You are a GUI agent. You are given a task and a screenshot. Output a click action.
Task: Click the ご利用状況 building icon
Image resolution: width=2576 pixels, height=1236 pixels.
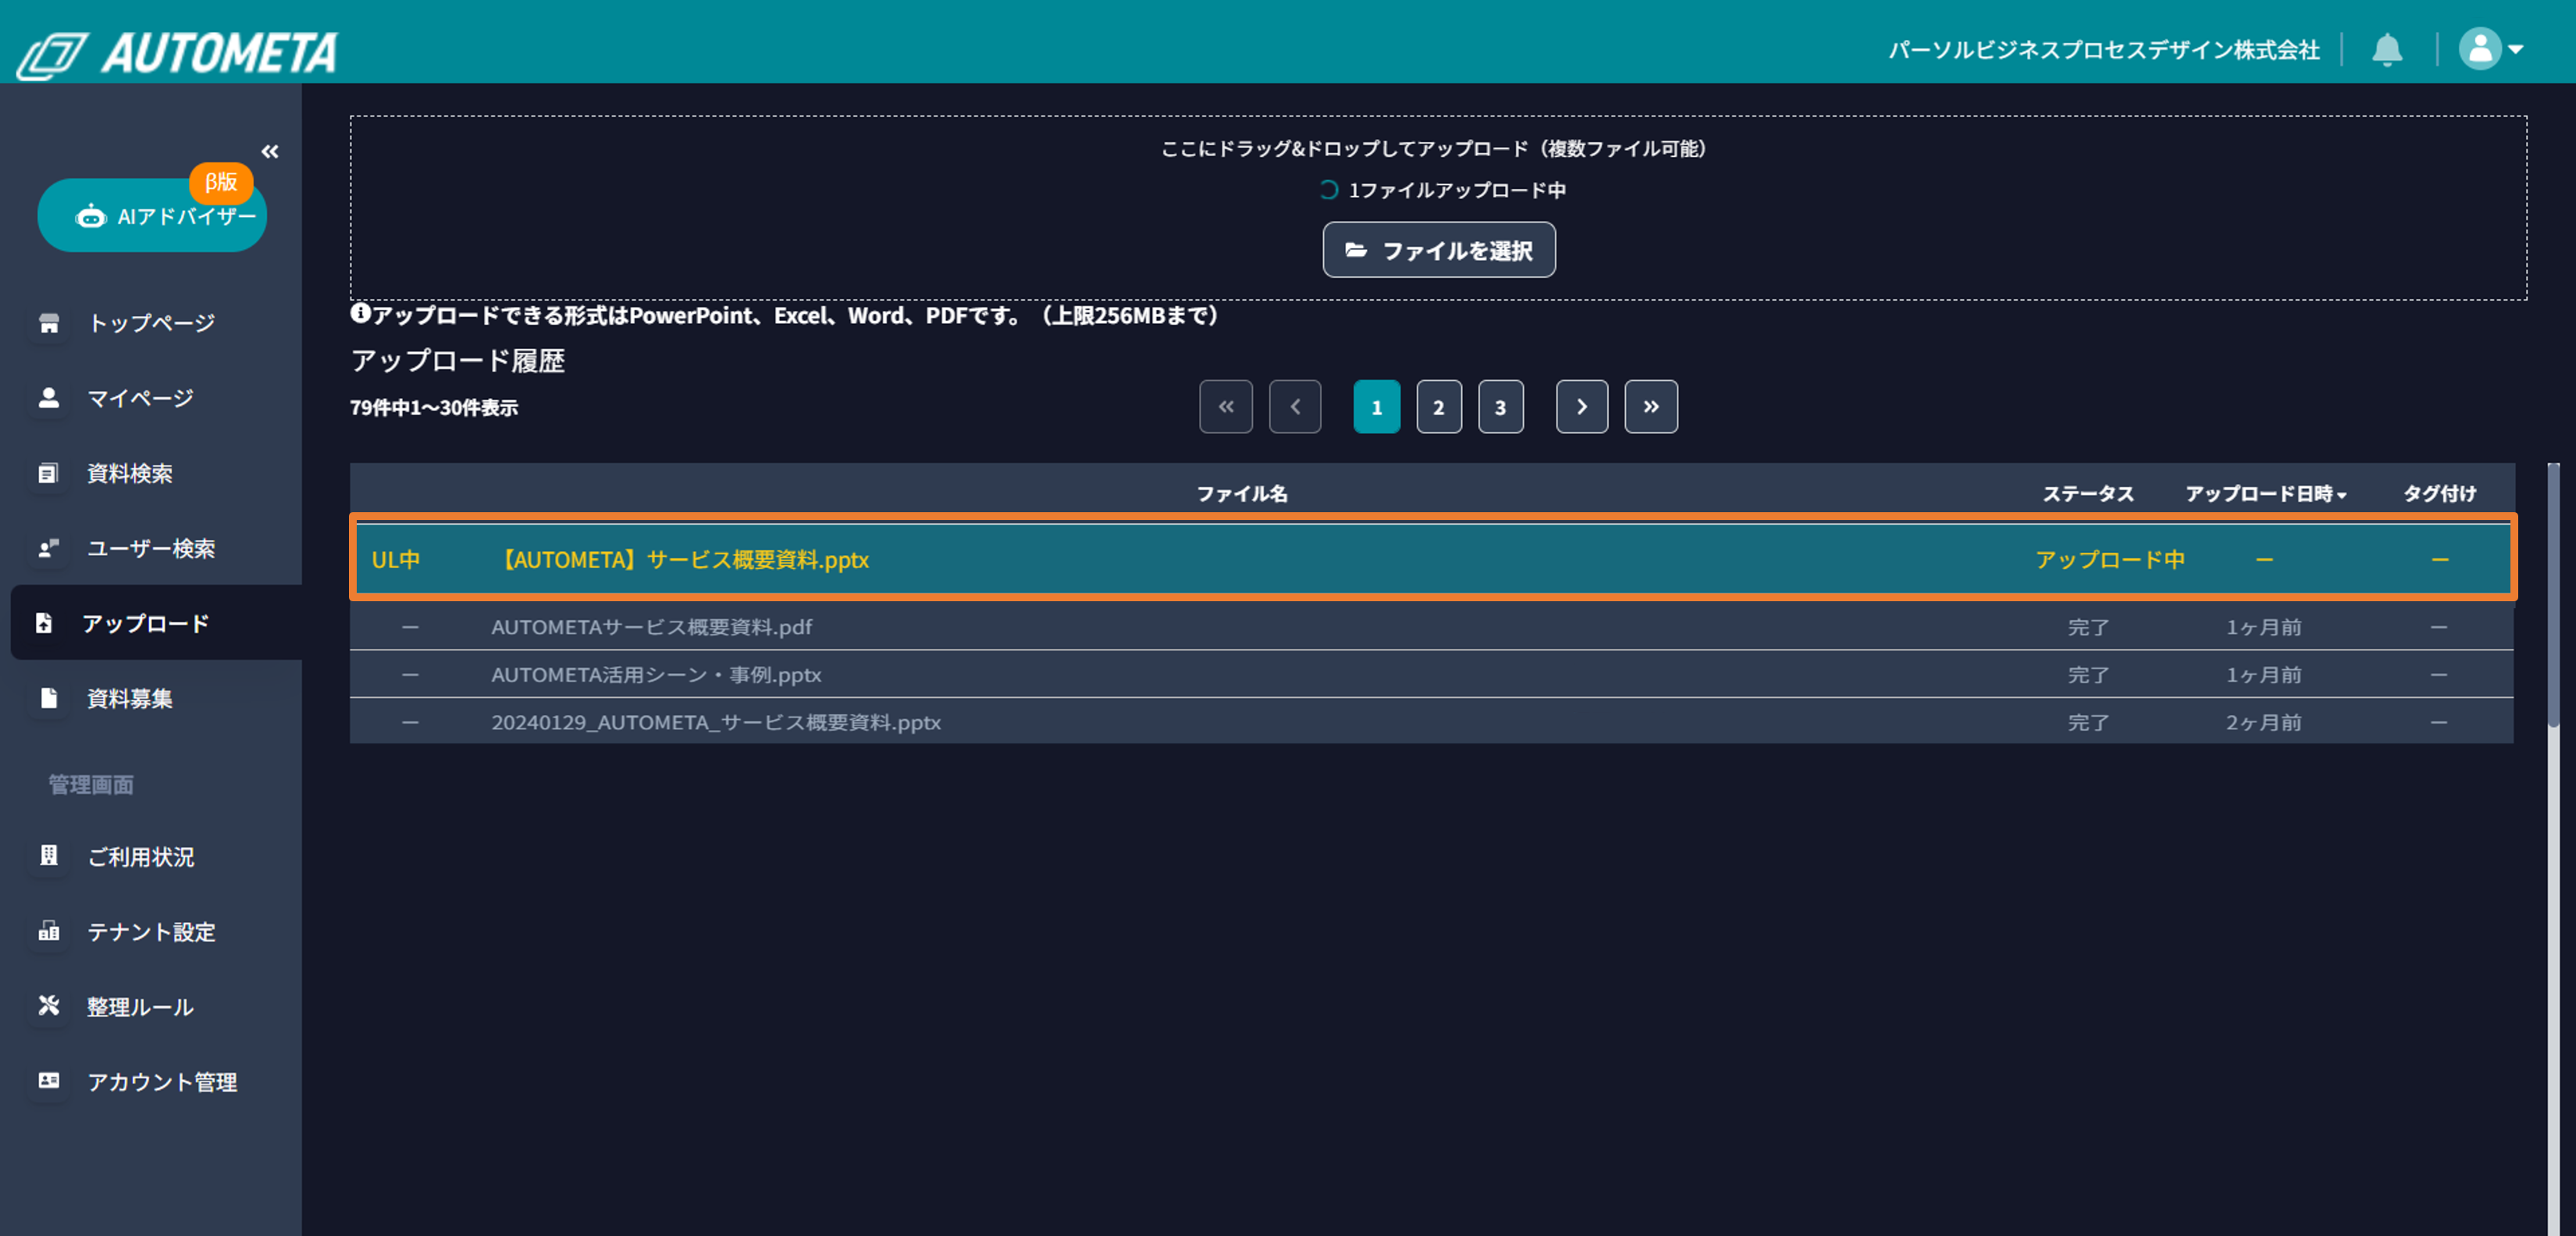pyautogui.click(x=49, y=856)
